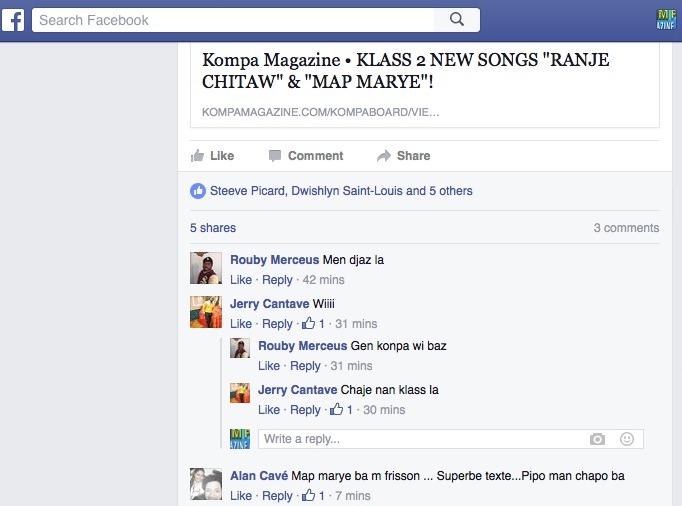Attach a photo via camera icon
Viewport: 682px width, 506px height.
tap(598, 439)
